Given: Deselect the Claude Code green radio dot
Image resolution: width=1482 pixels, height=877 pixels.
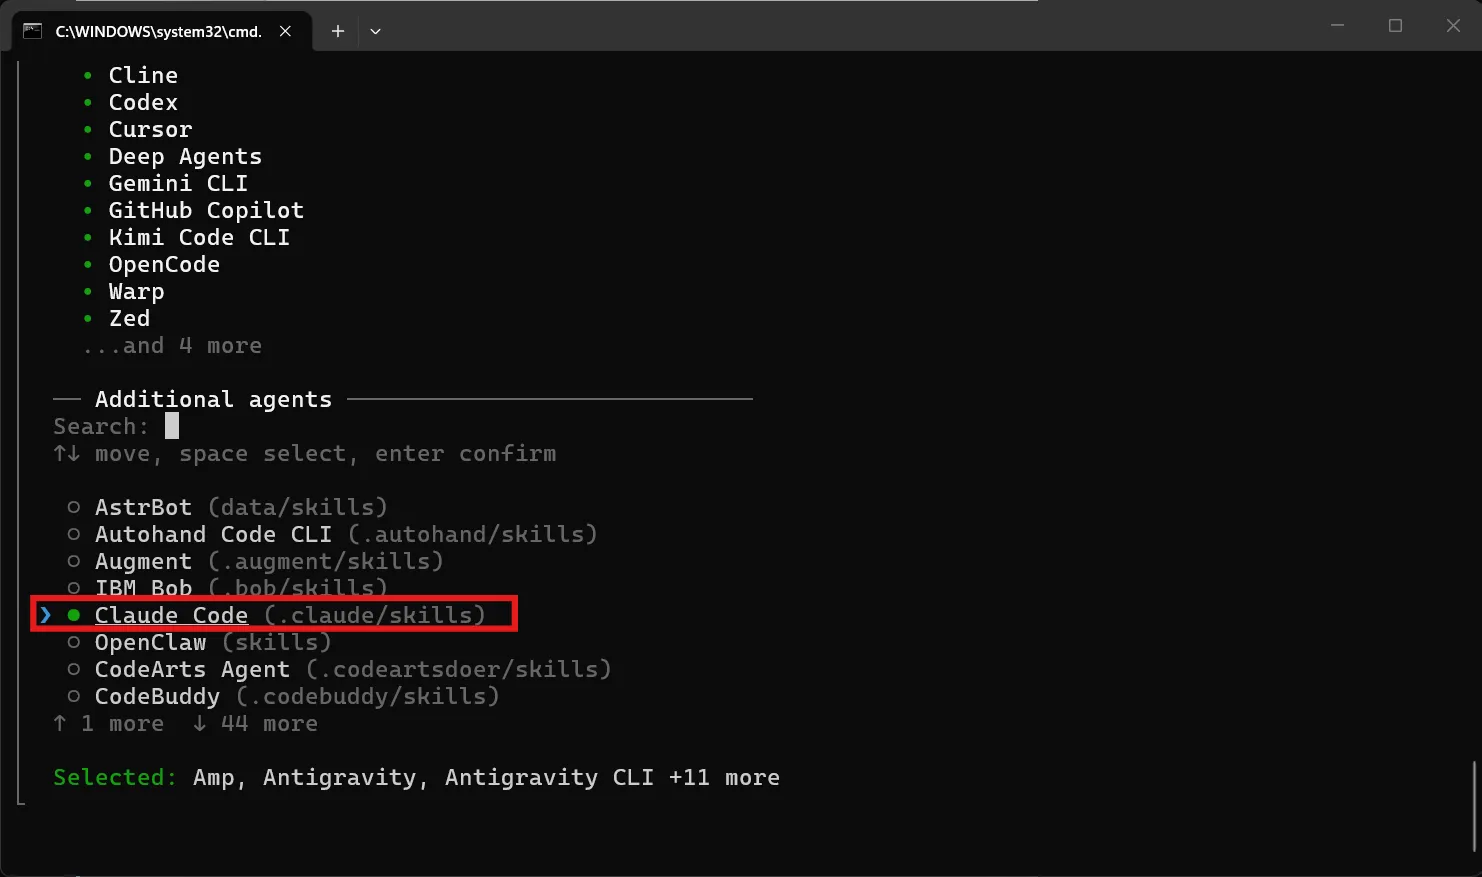Looking at the screenshot, I should pos(74,615).
